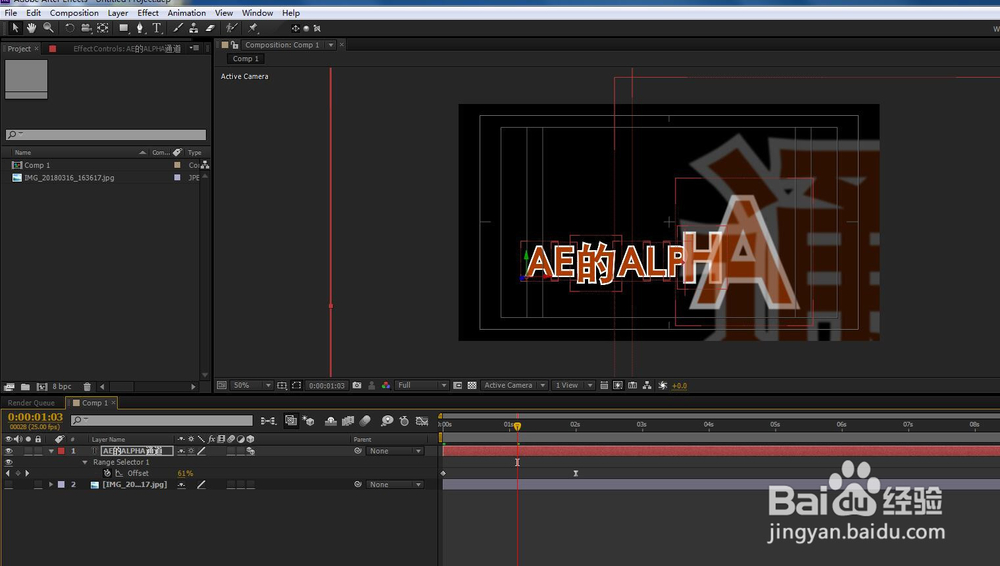Viewport: 1000px width, 566px height.
Task: Select the Horizontal Type tool
Action: point(156,28)
